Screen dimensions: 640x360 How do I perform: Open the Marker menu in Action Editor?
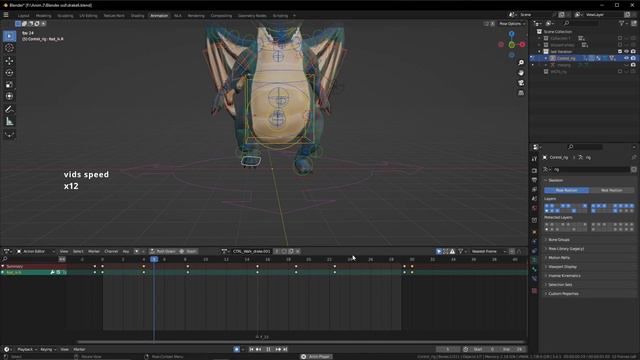pyautogui.click(x=94, y=251)
